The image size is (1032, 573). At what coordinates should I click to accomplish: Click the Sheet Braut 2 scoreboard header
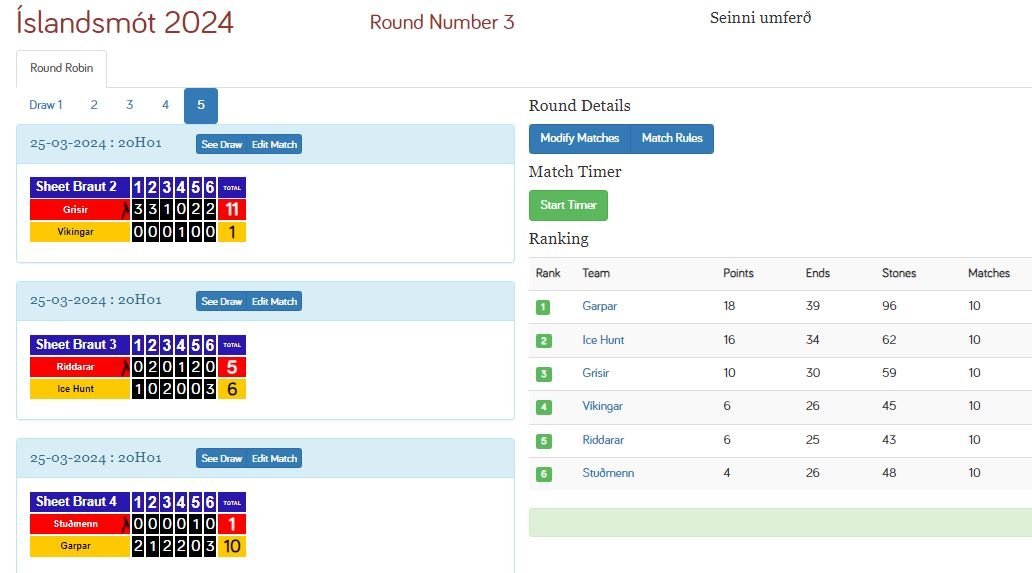[x=80, y=187]
